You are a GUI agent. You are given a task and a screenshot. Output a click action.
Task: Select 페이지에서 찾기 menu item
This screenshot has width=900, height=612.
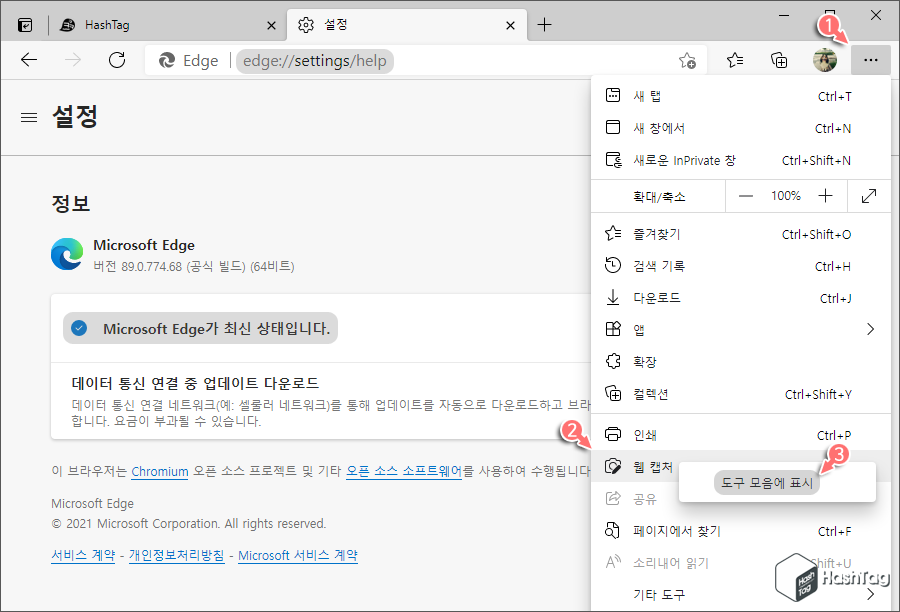coord(740,531)
